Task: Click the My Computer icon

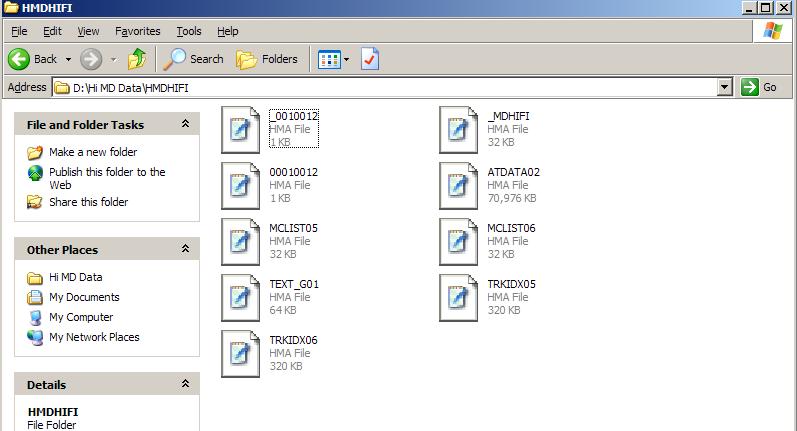Action: (35, 318)
